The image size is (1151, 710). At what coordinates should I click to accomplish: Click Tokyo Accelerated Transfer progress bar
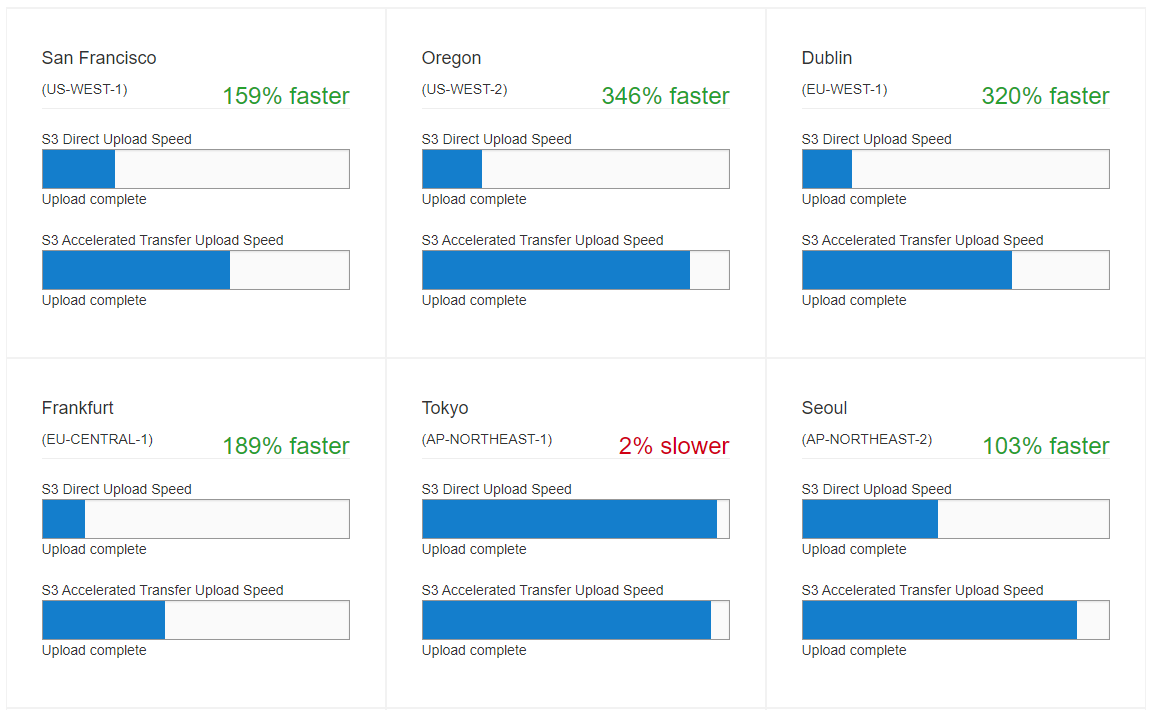point(575,620)
